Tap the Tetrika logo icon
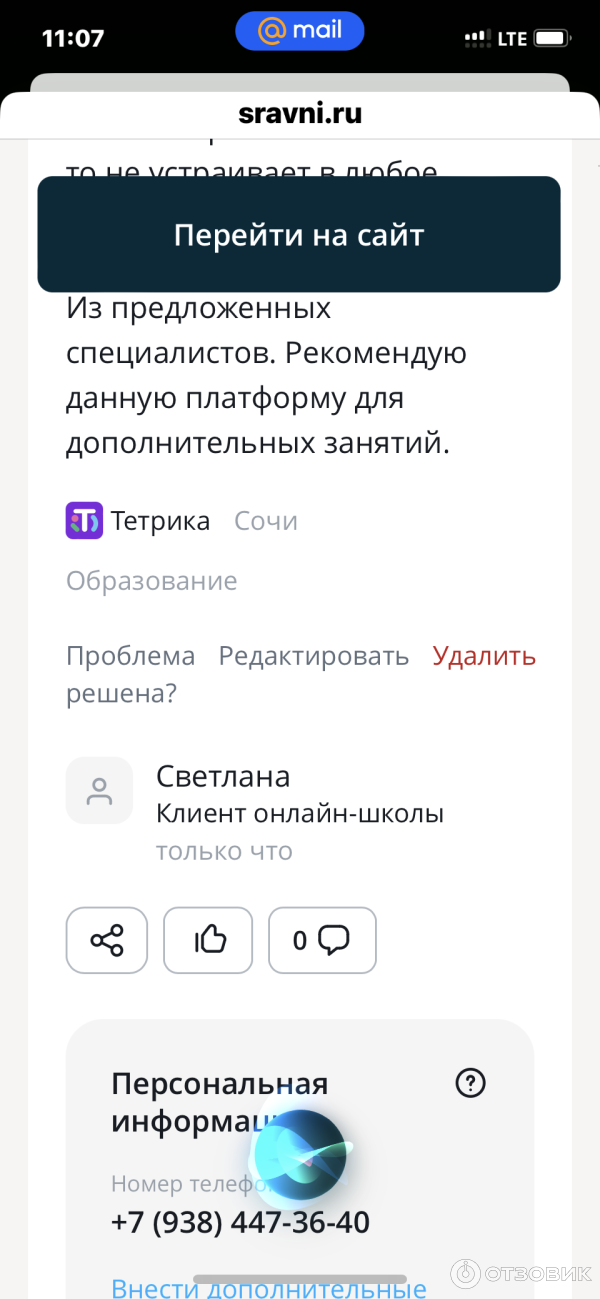The image size is (600, 1299). click(84, 521)
